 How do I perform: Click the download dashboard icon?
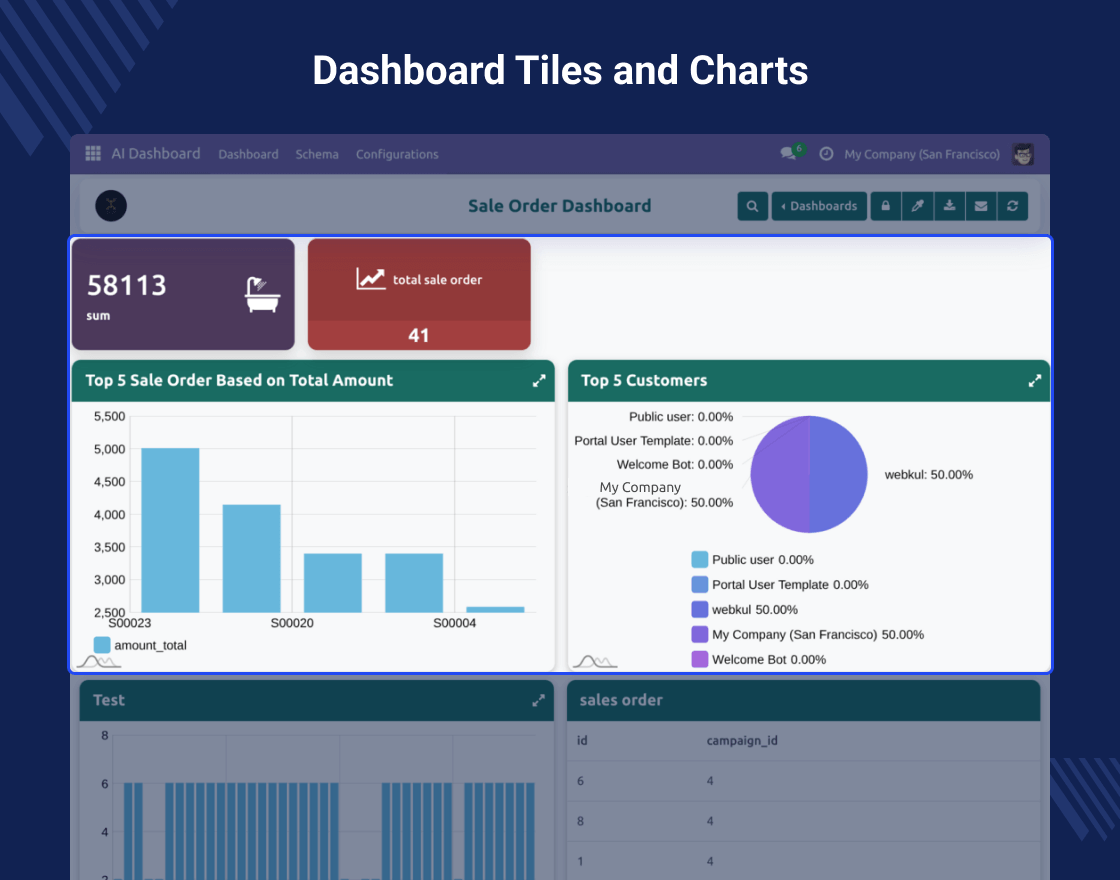949,206
